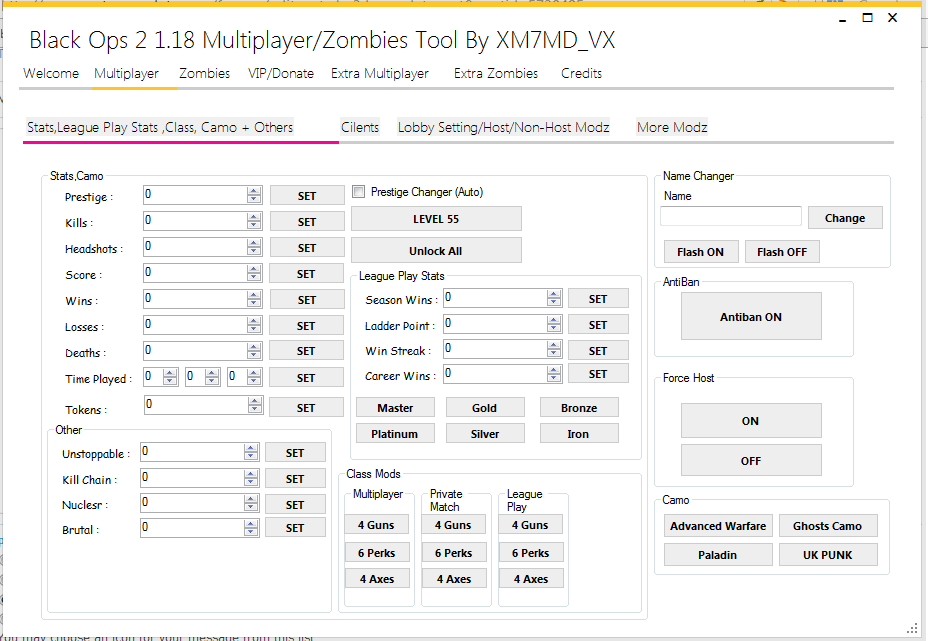This screenshot has width=928, height=641.
Task: Set league rank to Platinum
Action: 395,434
